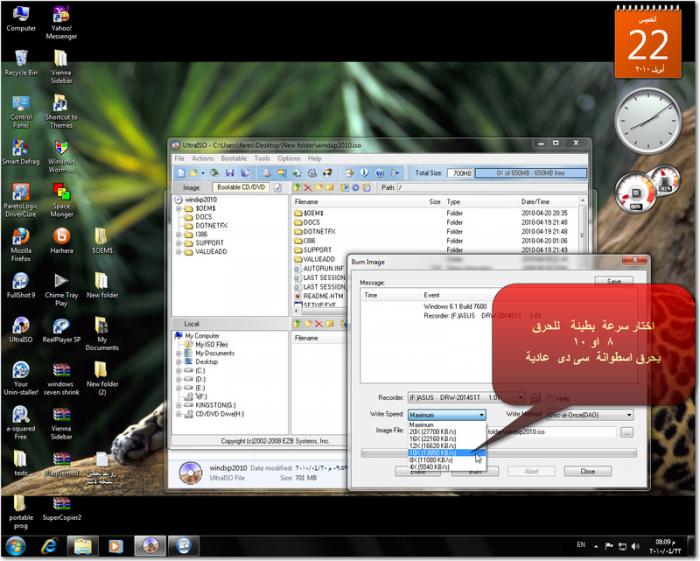This screenshot has width=700, height=561.
Task: Click the Path input field
Action: [x=491, y=187]
